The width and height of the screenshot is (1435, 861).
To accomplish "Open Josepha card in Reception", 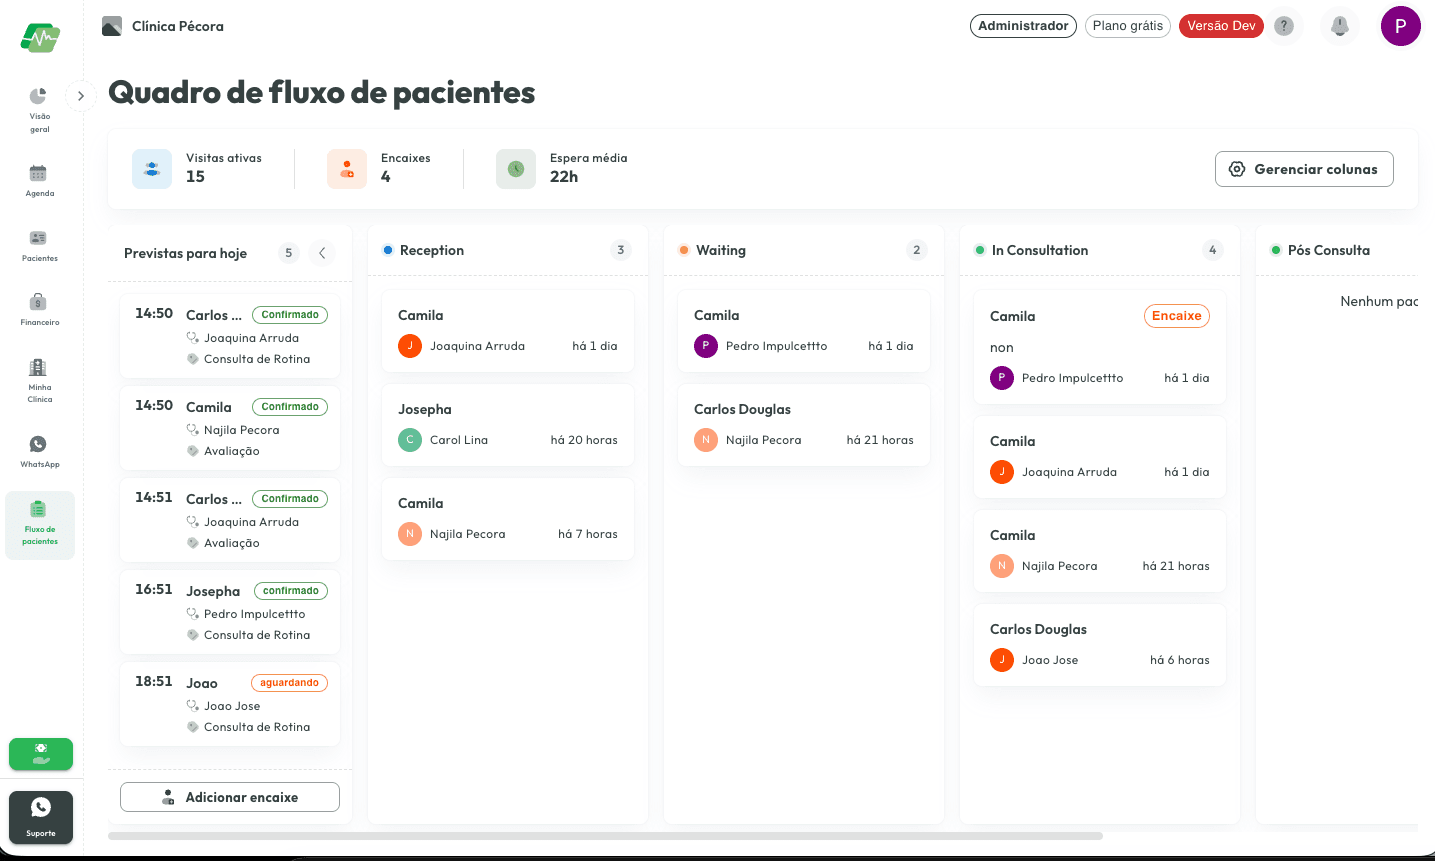I will coord(508,425).
